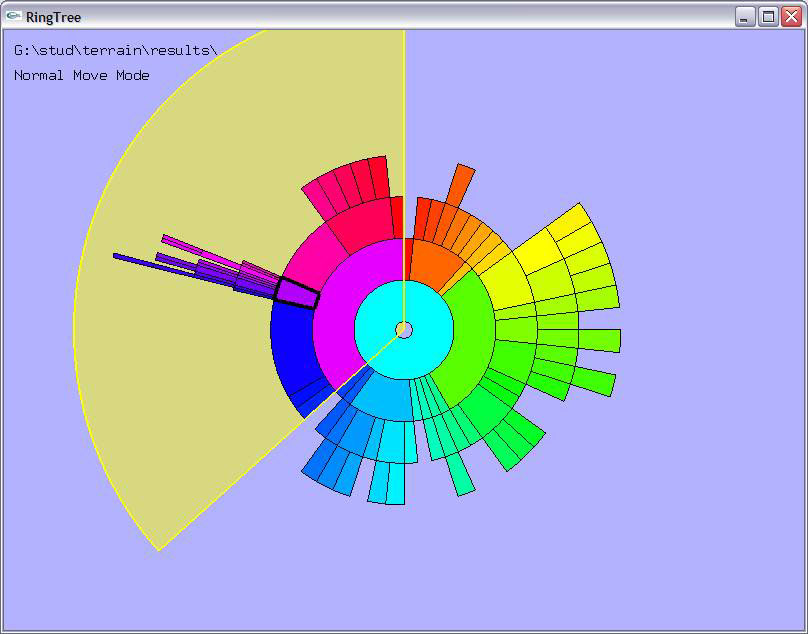Viewport: 808px width, 634px height.
Task: Select the large dark blue third-ring segment
Action: [292, 348]
